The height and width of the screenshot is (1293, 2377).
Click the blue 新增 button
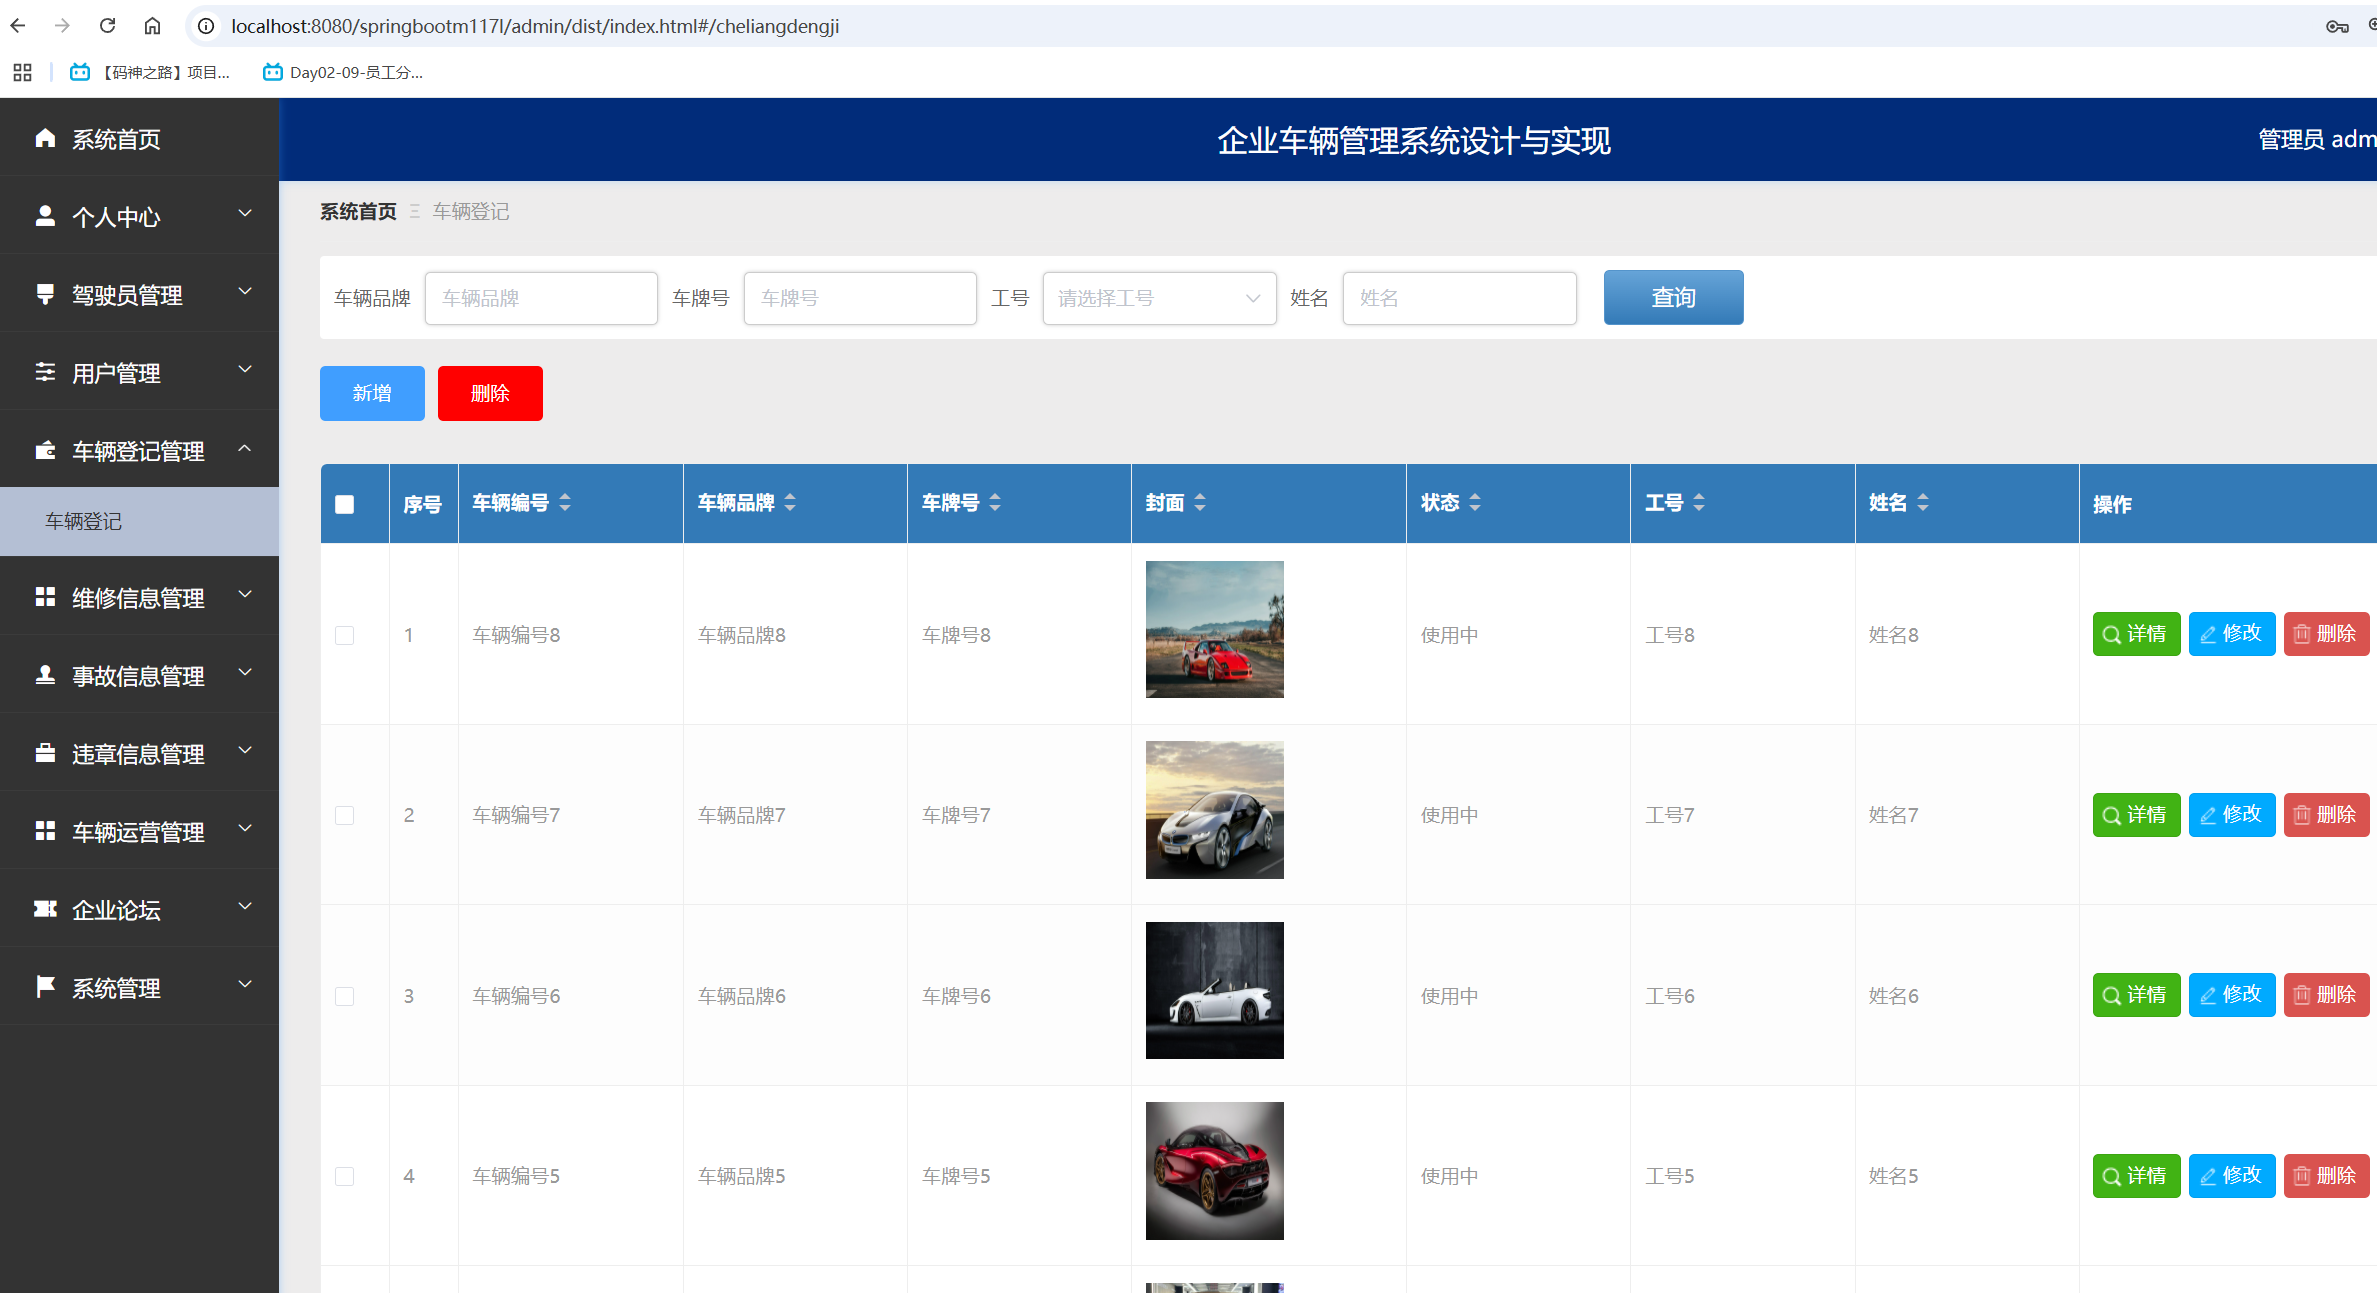(372, 393)
